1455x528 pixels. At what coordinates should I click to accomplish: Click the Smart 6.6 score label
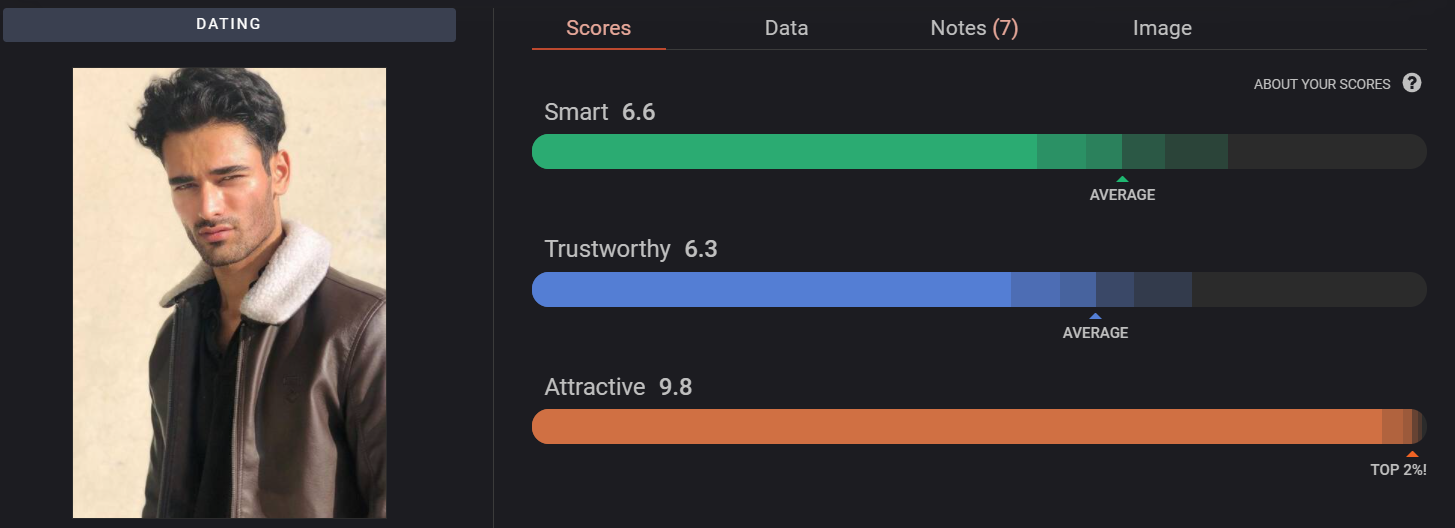[x=600, y=112]
